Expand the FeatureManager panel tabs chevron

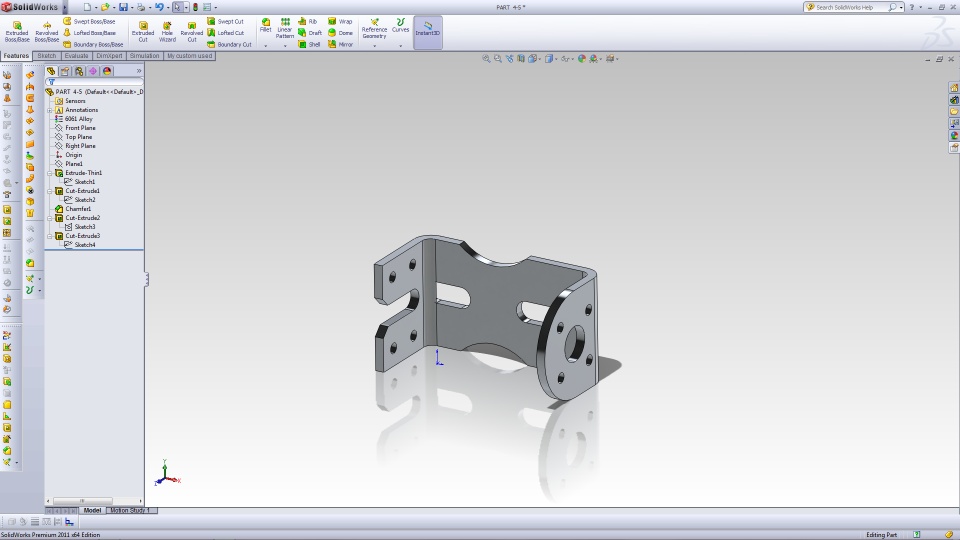(x=139, y=71)
